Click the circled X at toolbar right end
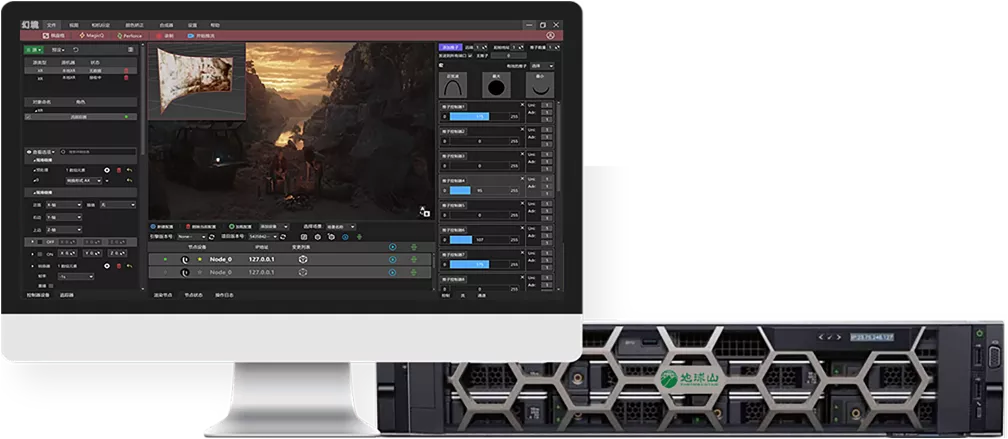 pos(550,35)
